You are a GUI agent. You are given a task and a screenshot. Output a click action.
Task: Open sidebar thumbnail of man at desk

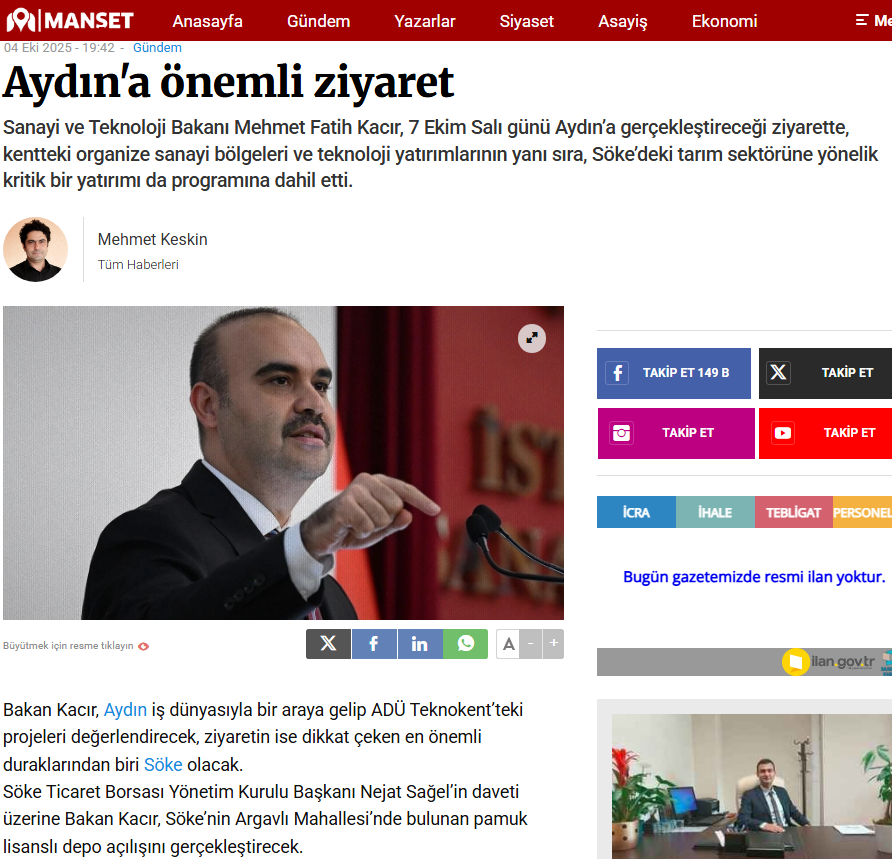[x=751, y=786]
